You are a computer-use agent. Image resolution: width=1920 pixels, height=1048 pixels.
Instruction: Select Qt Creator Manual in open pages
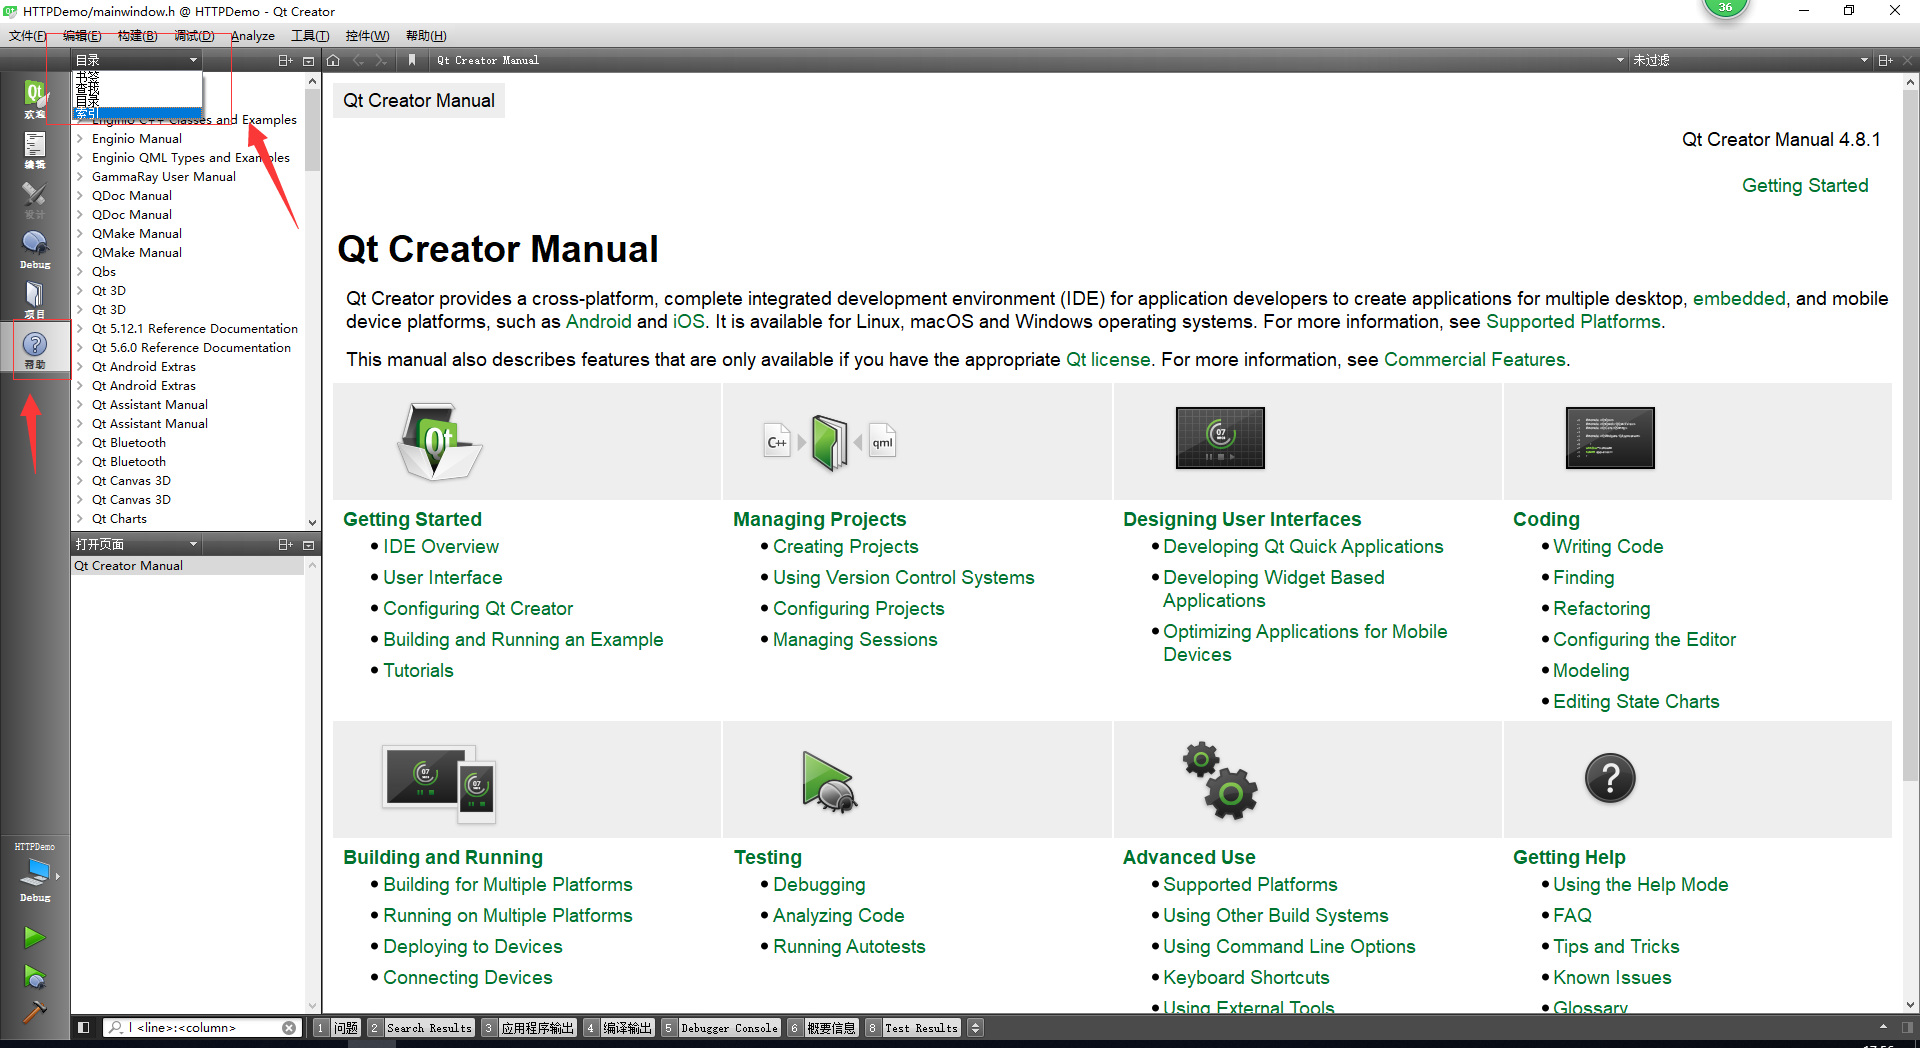pyautogui.click(x=187, y=566)
